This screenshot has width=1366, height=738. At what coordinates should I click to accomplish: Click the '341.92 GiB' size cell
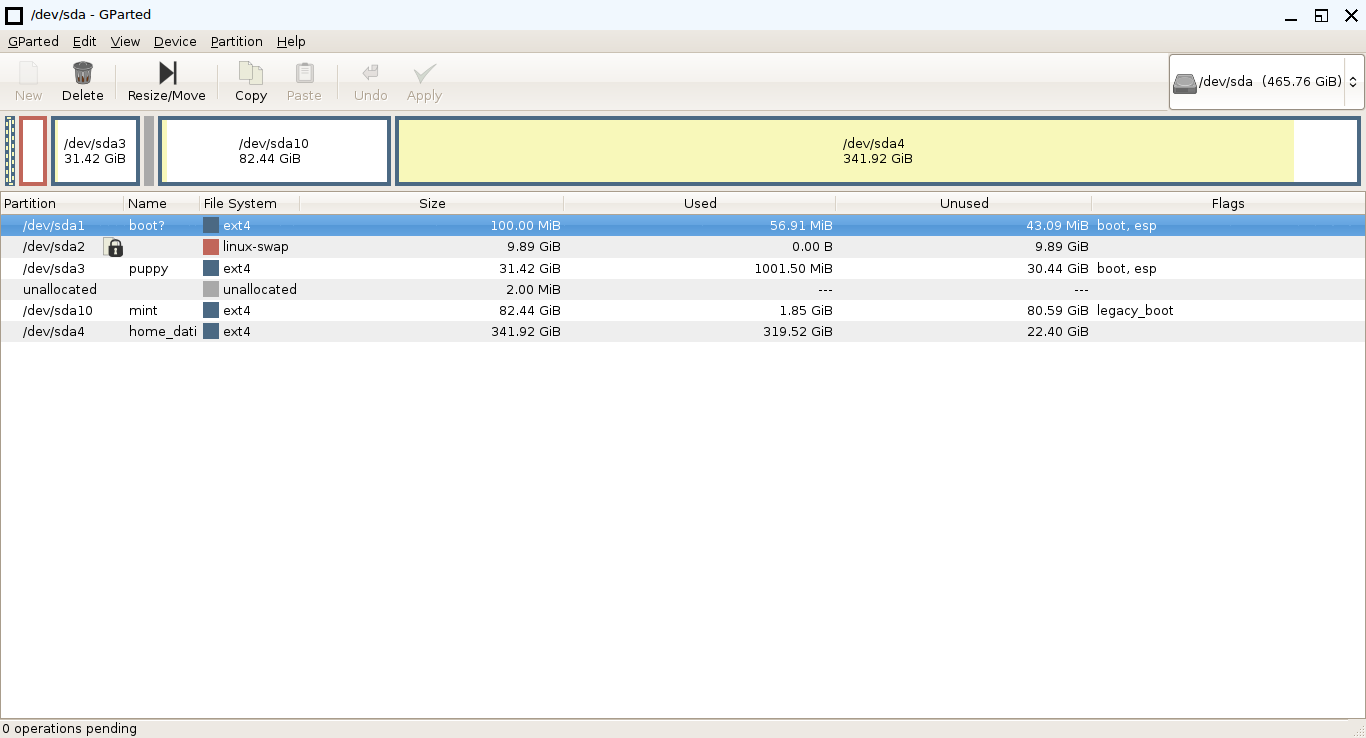[x=526, y=332]
